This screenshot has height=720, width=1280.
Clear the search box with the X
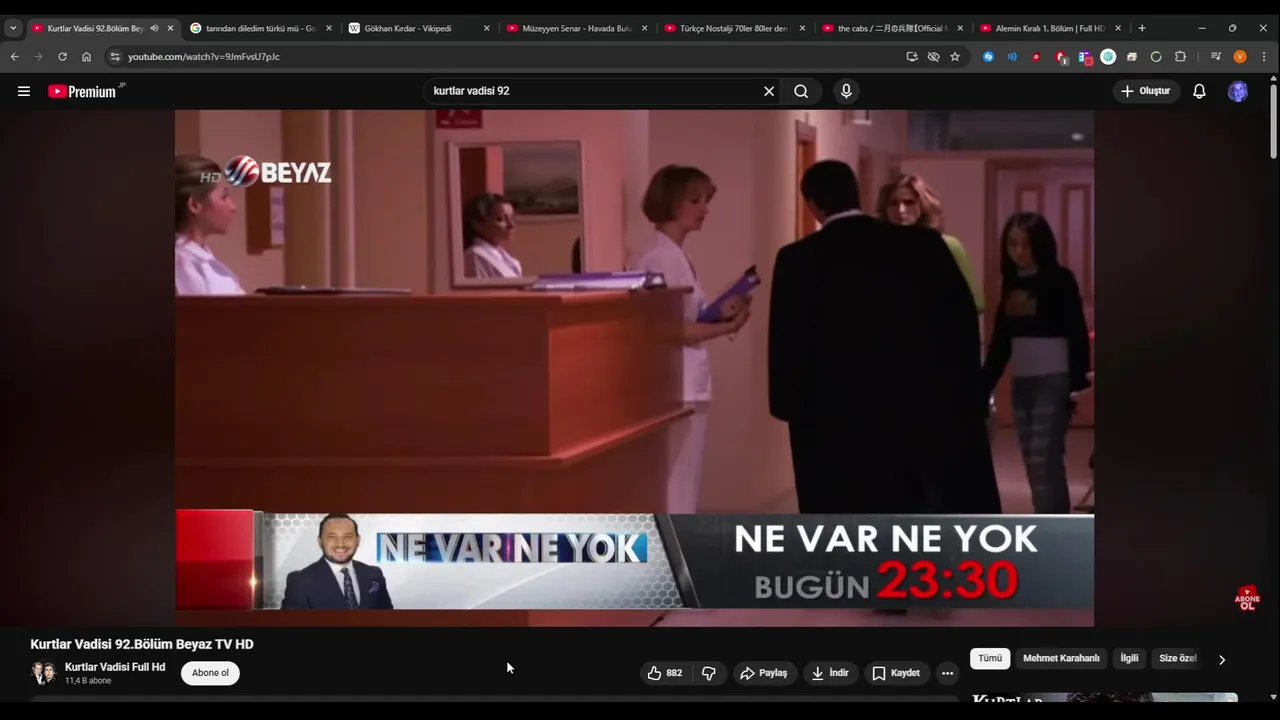click(x=769, y=91)
